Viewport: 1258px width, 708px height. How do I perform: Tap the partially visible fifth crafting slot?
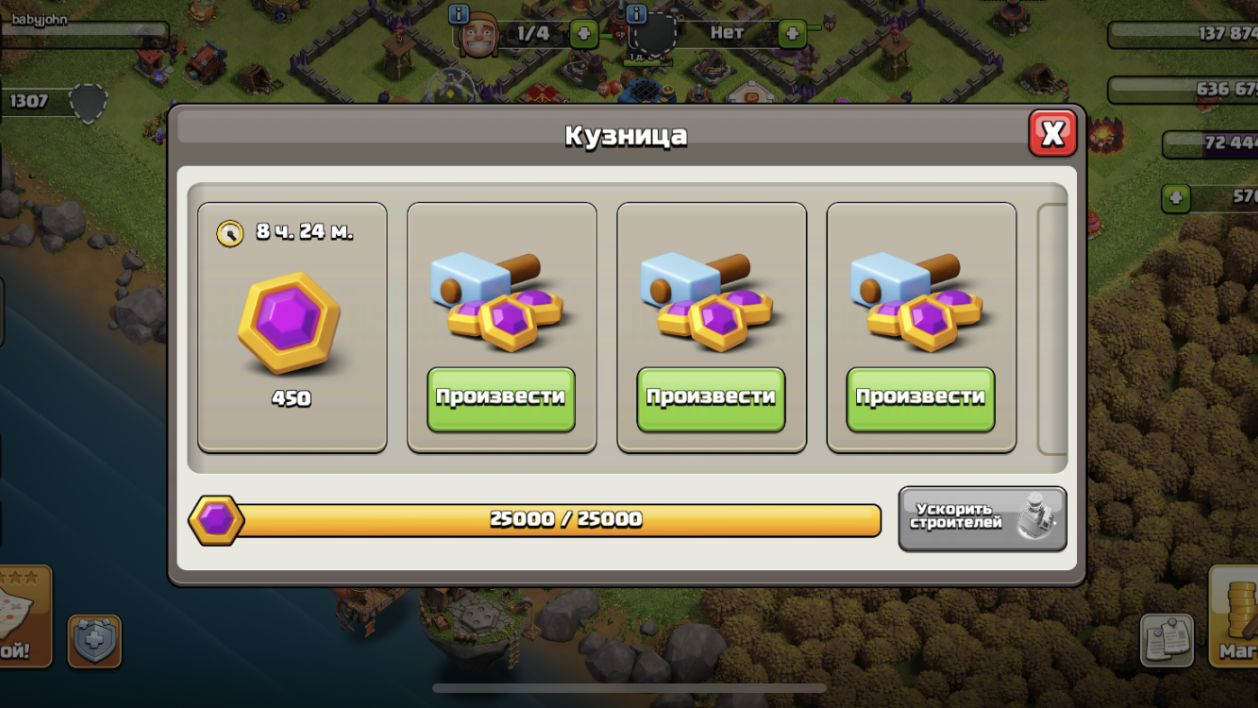click(x=1053, y=329)
